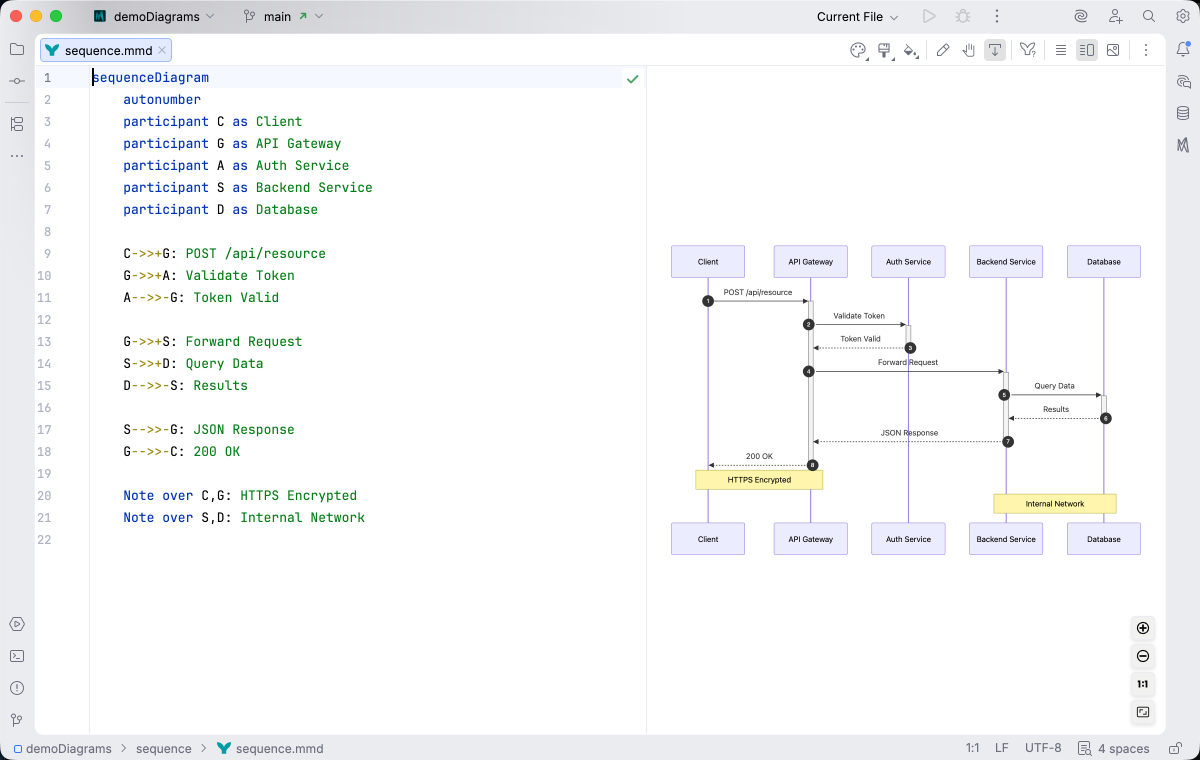1200x760 pixels.
Task: Click the Code With Me add-user icon
Action: (x=1115, y=16)
